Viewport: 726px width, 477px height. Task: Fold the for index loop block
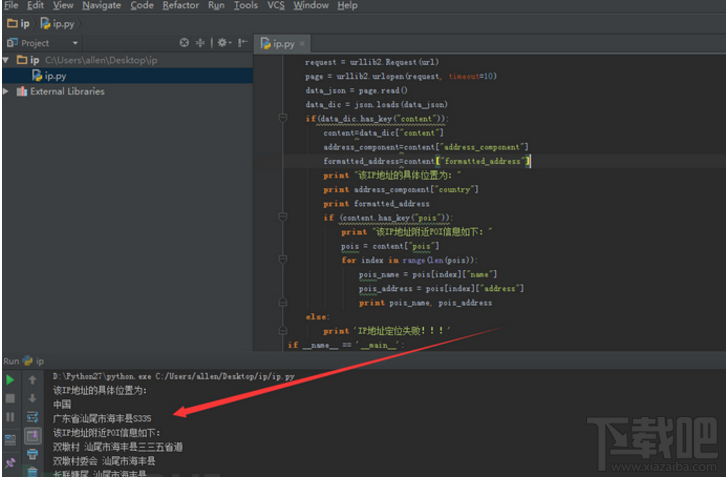click(x=283, y=260)
